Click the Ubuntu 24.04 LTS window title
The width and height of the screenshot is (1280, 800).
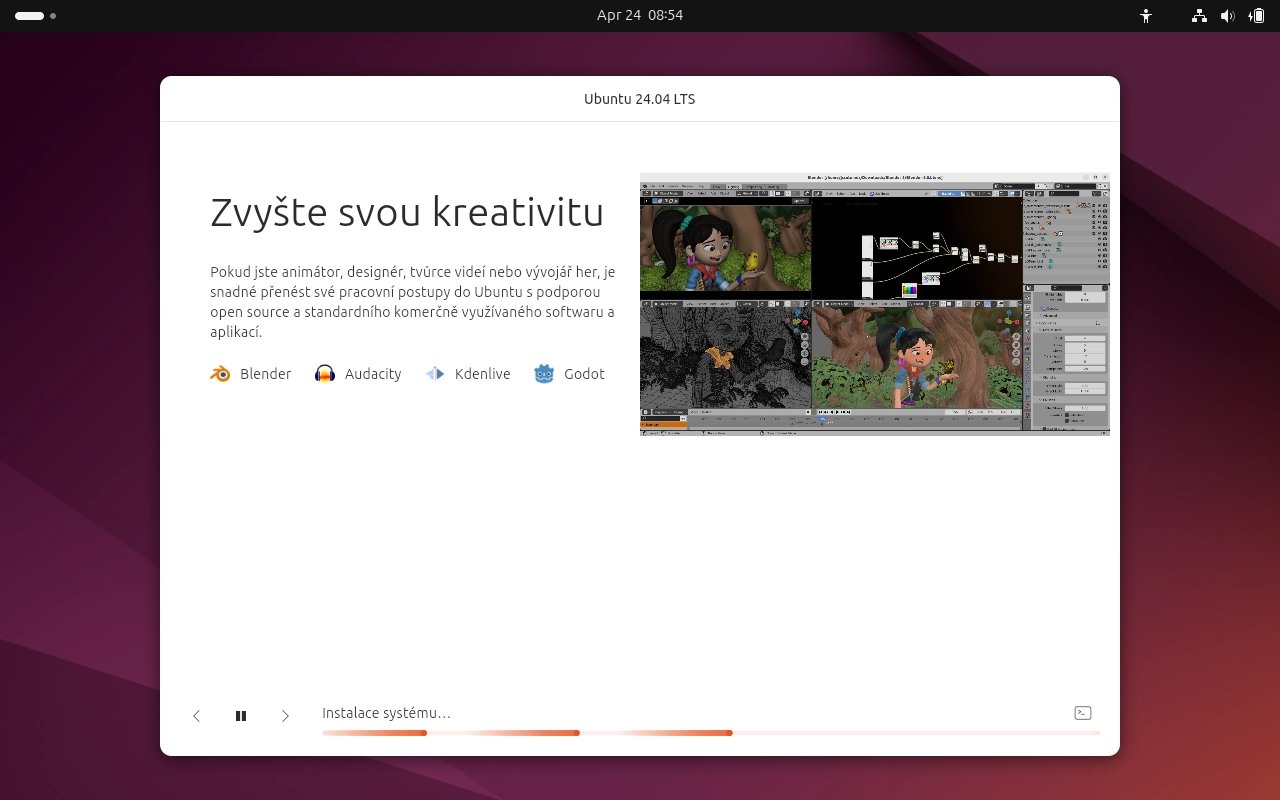pyautogui.click(x=640, y=99)
